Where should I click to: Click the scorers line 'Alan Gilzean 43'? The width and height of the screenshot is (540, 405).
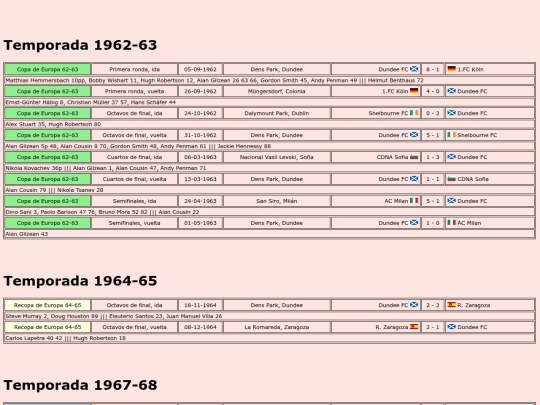(x=269, y=234)
